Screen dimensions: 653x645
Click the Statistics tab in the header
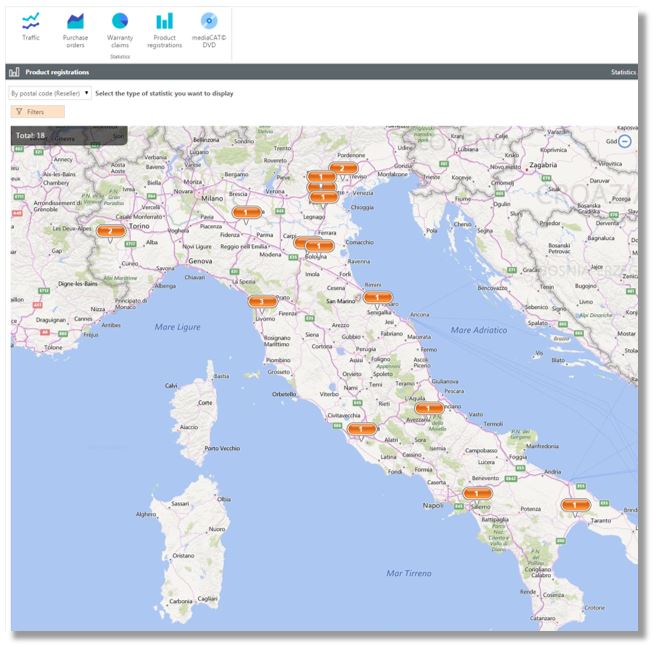tap(622, 73)
